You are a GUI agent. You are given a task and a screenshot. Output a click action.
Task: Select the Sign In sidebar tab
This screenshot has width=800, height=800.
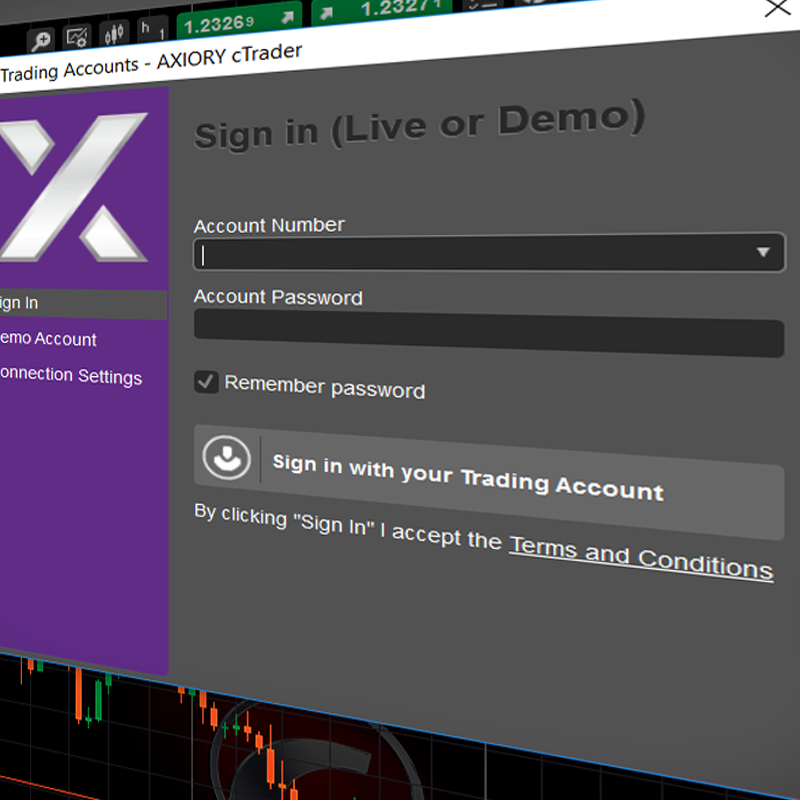83,304
